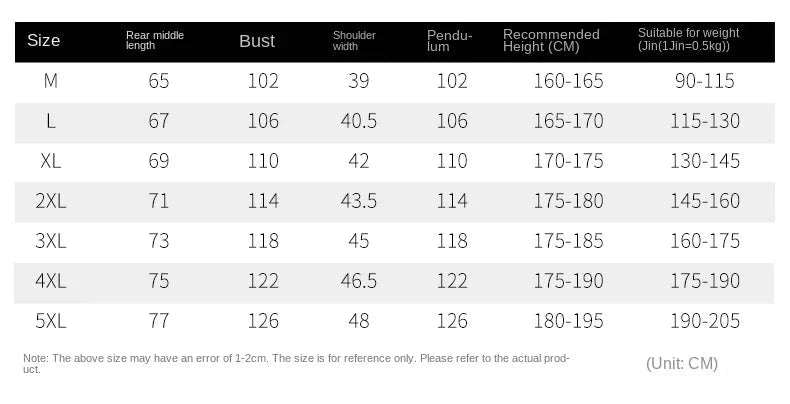This screenshot has height=404, width=790.
Task: Click shoulder width value 40.5
Action: 358,121
